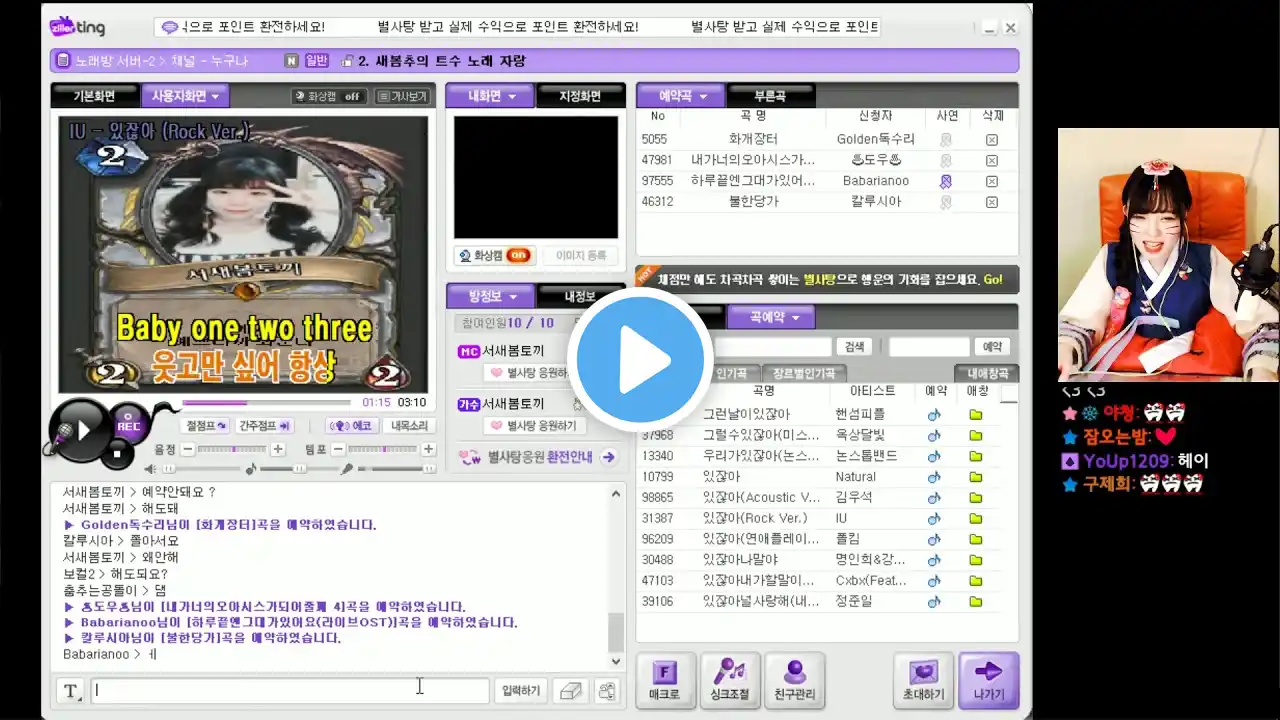Switch to the 지정화면 tab

pos(580,96)
